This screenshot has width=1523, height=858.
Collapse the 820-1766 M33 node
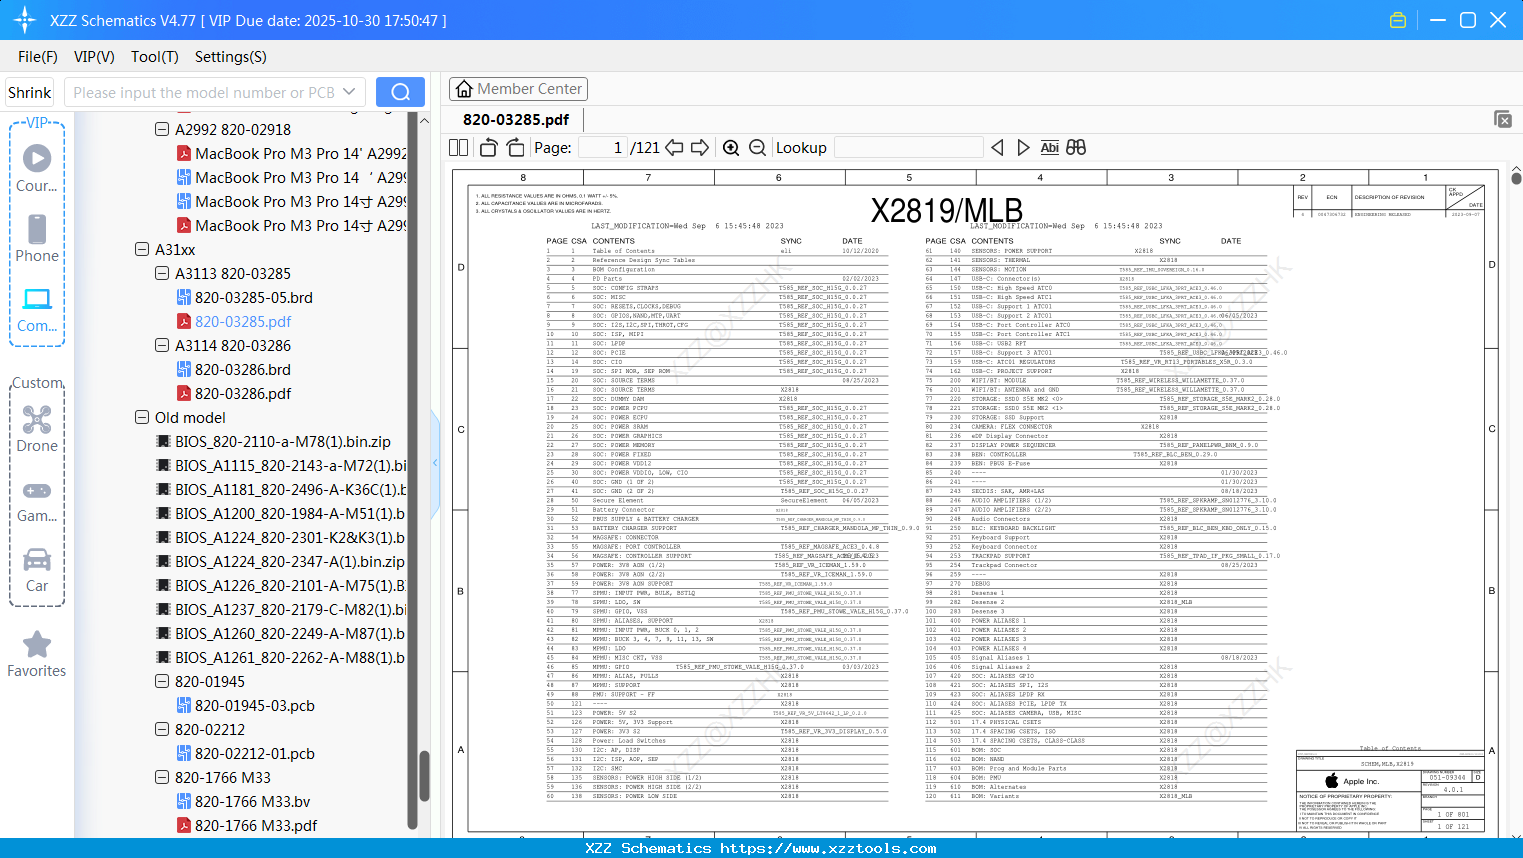pos(162,777)
